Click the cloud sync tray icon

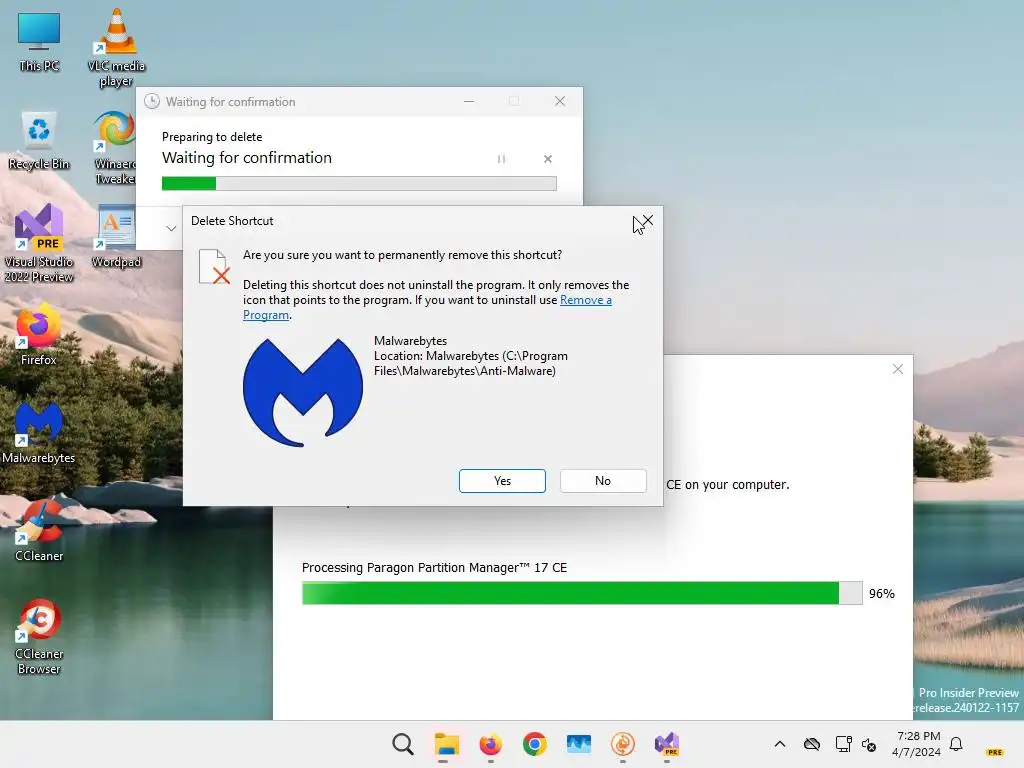click(812, 744)
